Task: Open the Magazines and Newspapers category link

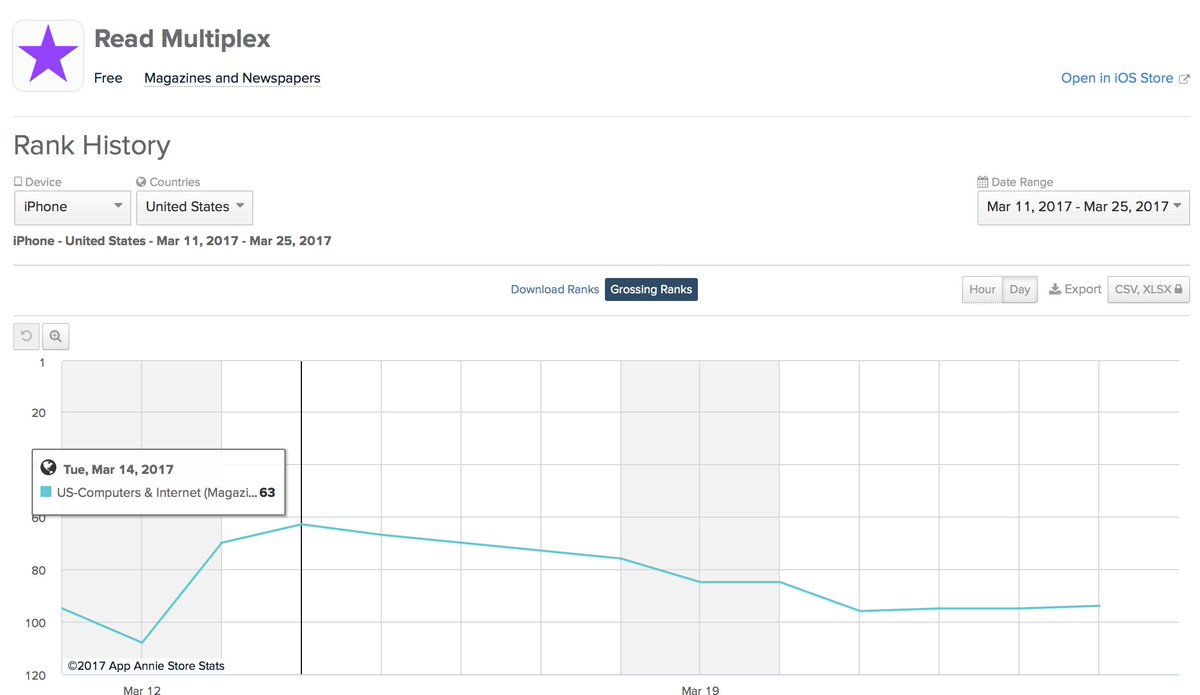Action: (x=232, y=78)
